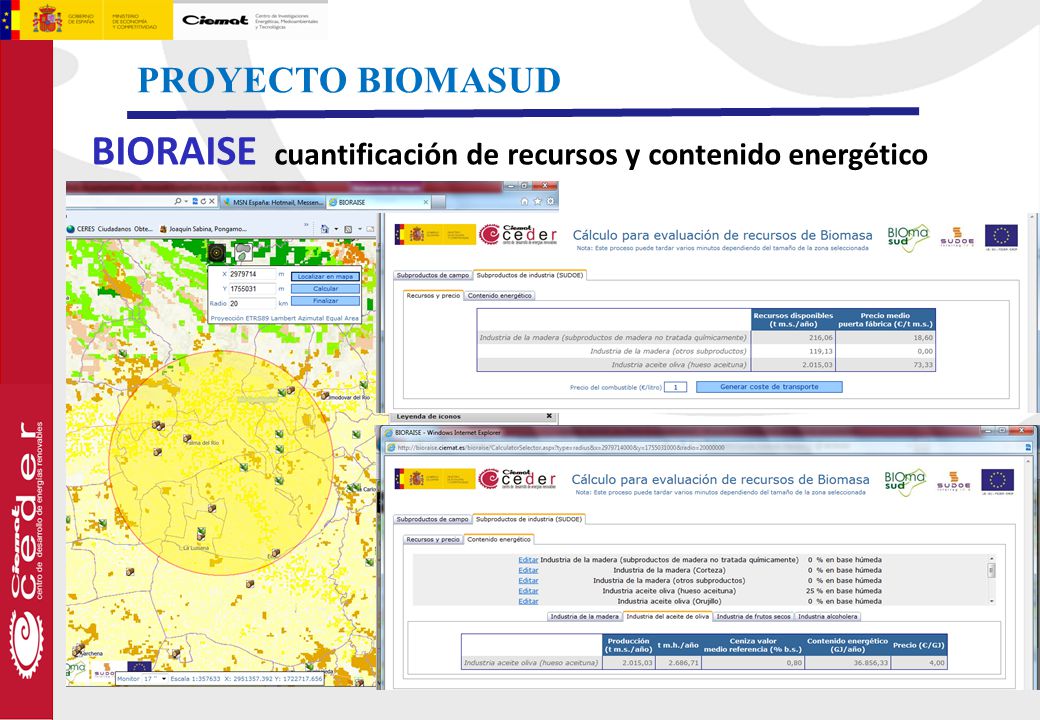Click the SUDOE logo in upper calculation panel
The image size is (1040, 720).
[957, 237]
